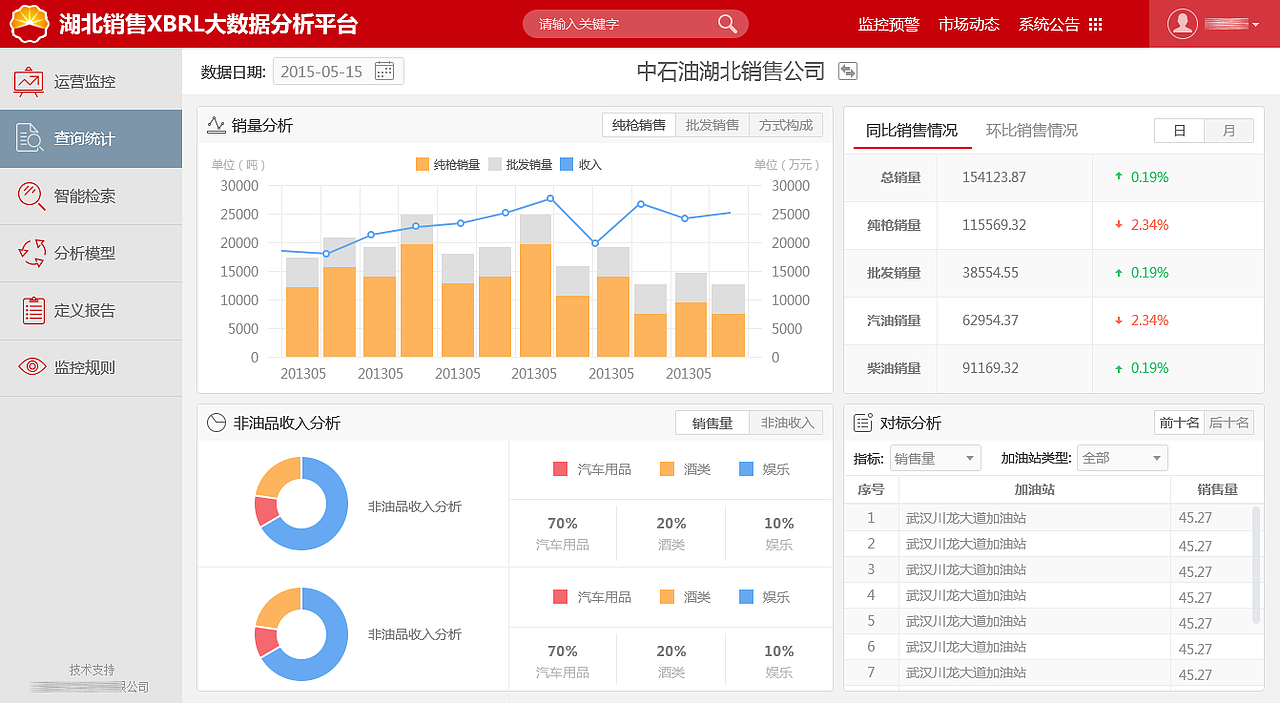1280x703 pixels.
Task: Click the orange 酒类 swatch in top legend
Action: click(x=667, y=469)
